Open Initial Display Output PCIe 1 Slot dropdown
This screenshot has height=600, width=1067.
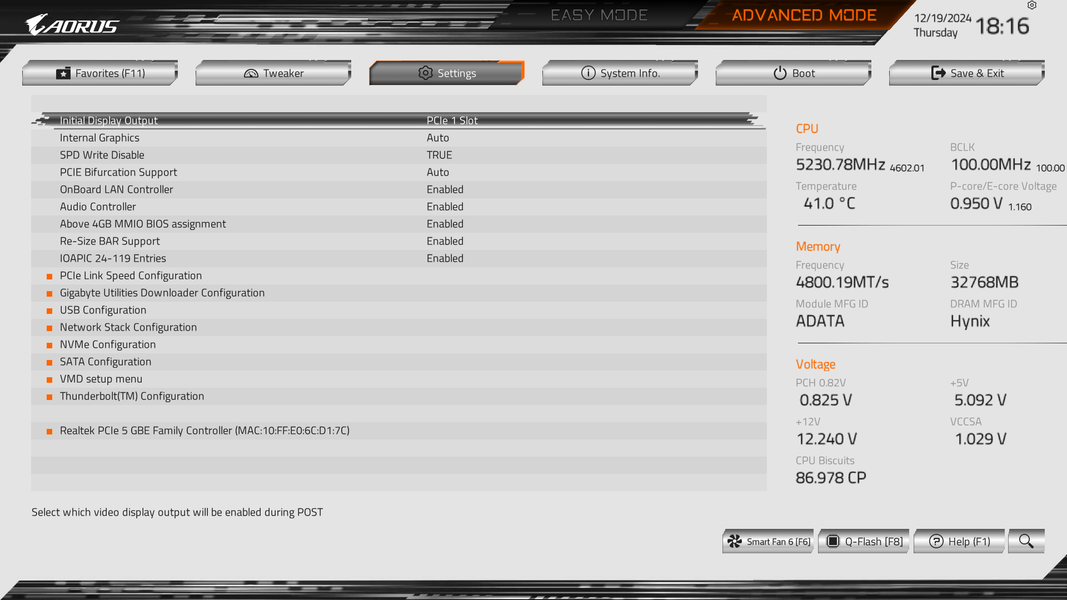point(452,120)
